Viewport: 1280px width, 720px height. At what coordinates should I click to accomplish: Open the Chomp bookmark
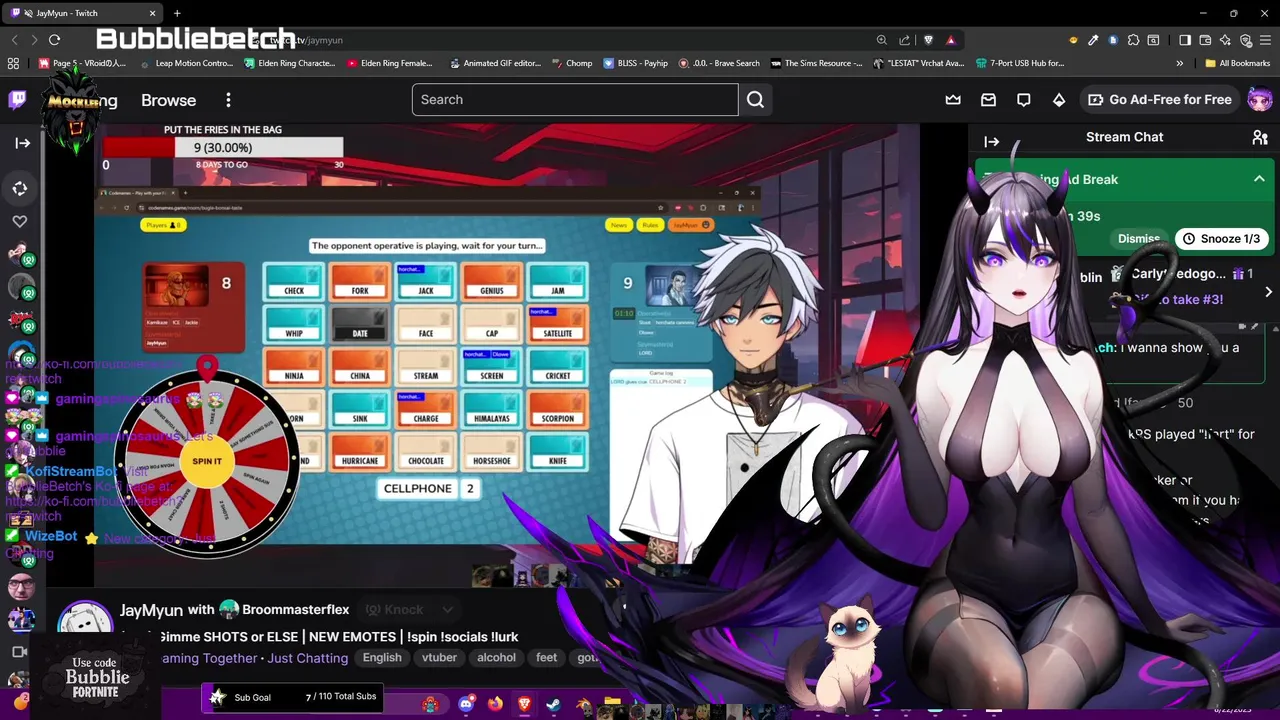coord(570,63)
